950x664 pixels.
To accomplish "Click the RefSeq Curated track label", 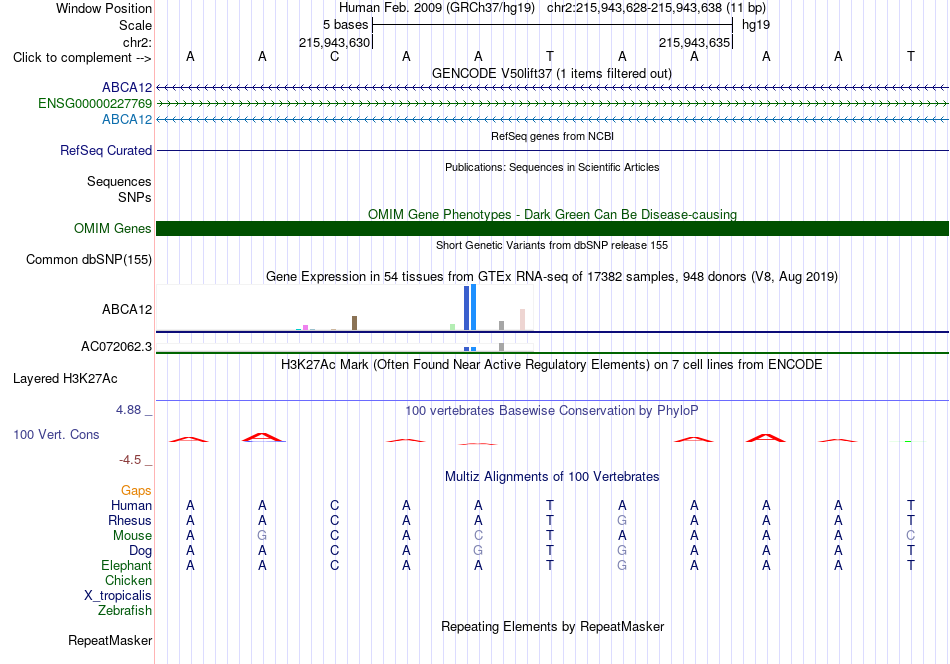I will pos(105,150).
